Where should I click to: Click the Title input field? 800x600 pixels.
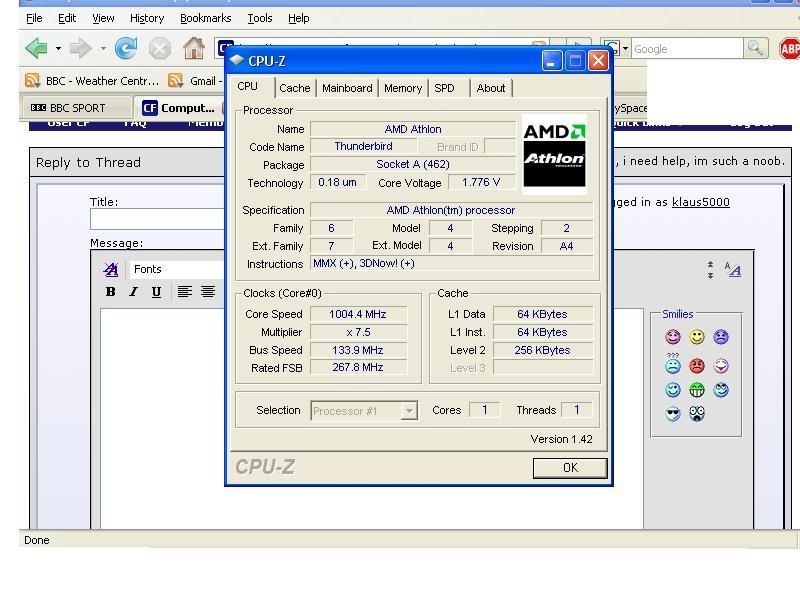160,219
